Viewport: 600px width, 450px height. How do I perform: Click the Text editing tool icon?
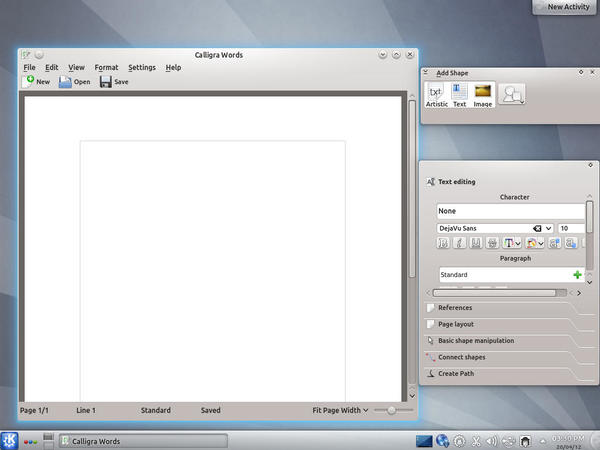coord(431,182)
